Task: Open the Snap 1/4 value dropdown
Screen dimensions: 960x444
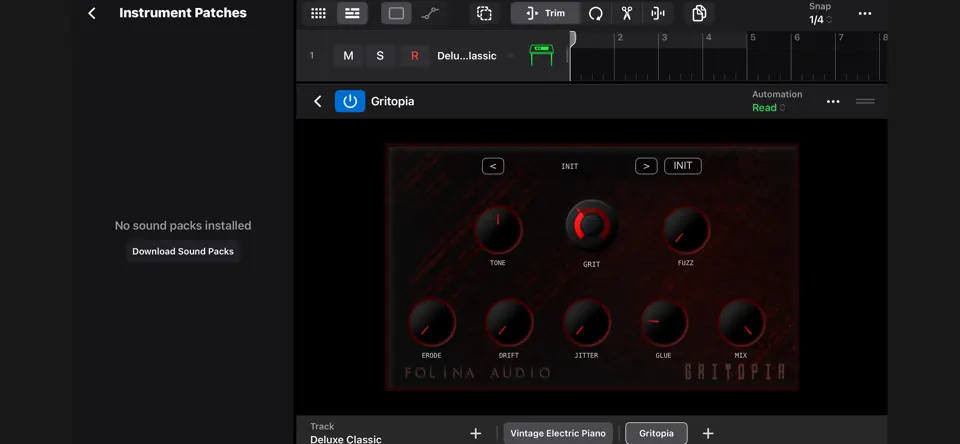Action: (820, 20)
